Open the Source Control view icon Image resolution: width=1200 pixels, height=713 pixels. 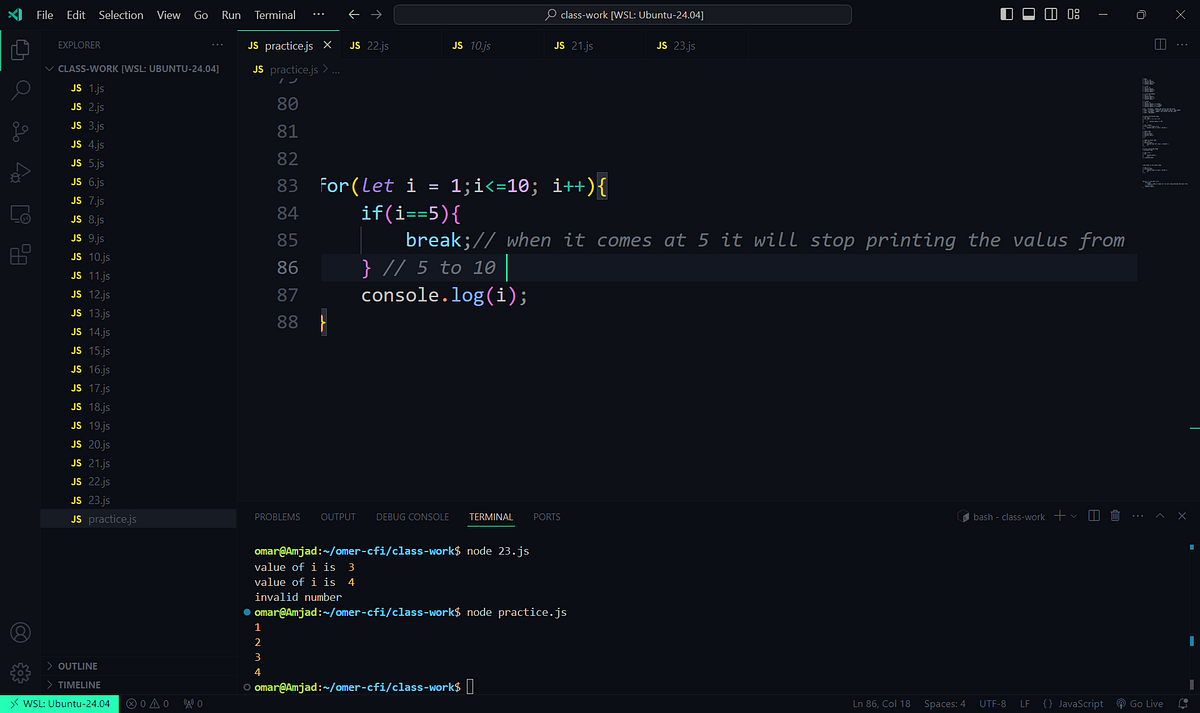click(20, 131)
